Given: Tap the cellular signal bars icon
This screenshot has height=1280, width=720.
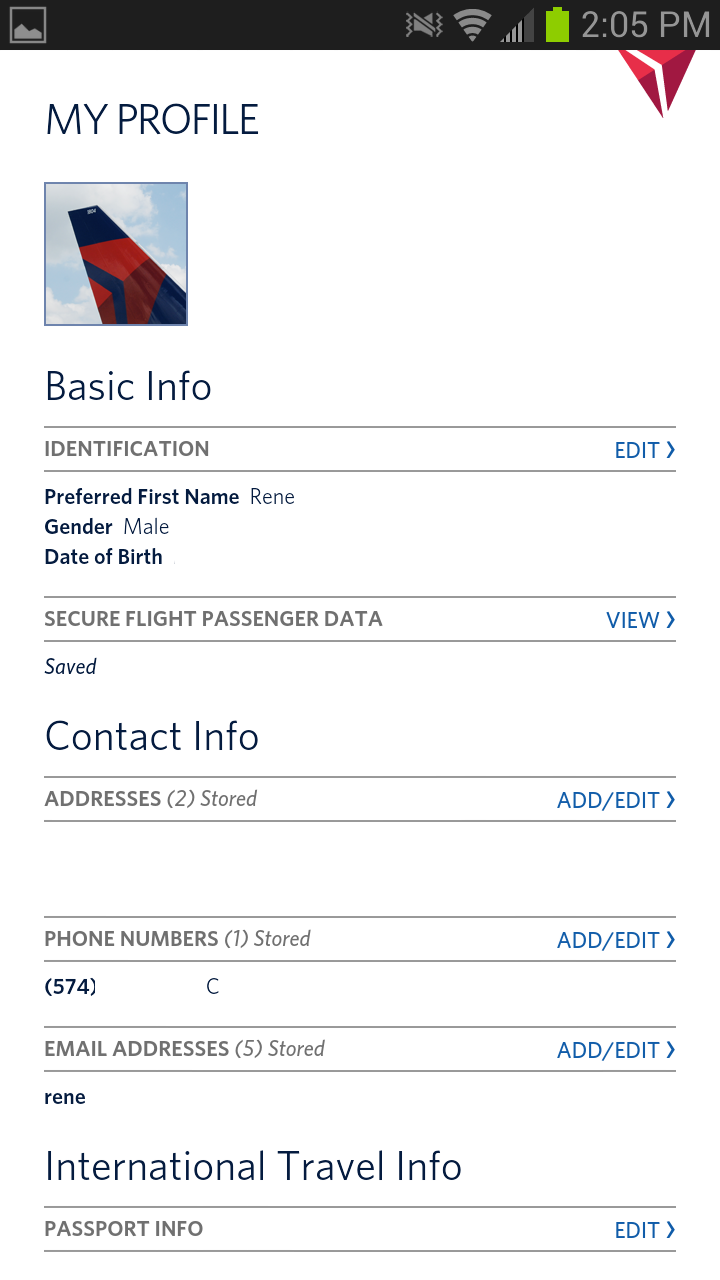Looking at the screenshot, I should pos(516,26).
